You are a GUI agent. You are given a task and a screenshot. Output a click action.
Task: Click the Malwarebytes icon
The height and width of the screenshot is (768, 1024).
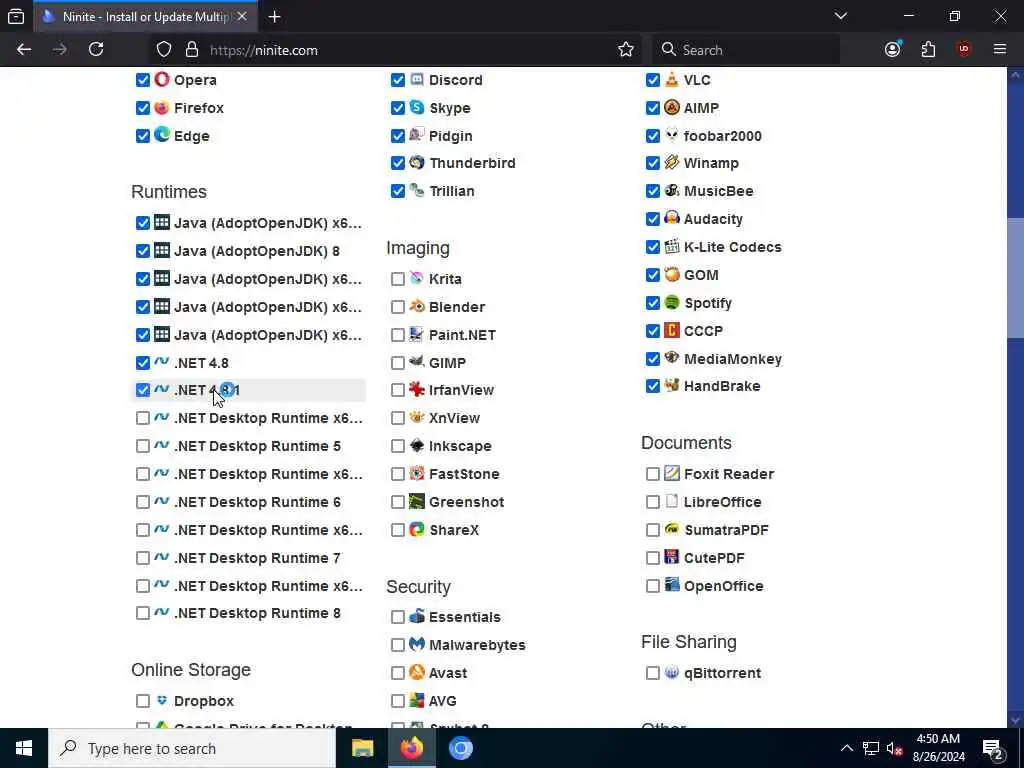coord(417,644)
